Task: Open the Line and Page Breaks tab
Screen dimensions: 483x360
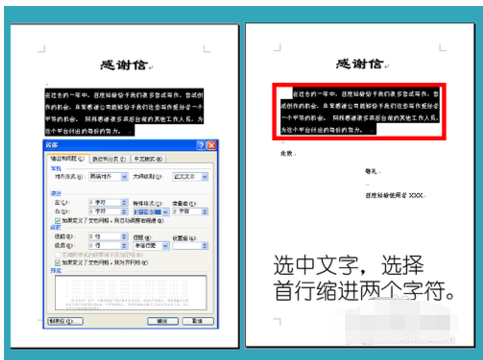Action: [x=109, y=159]
